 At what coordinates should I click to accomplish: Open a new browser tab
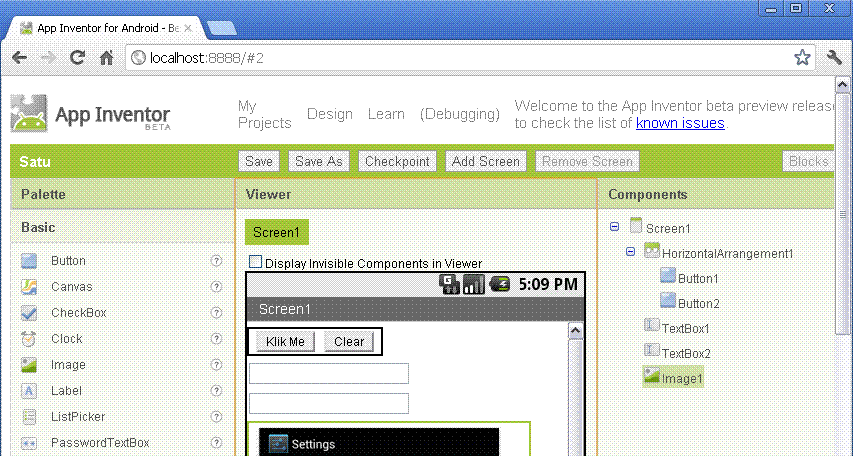(221, 28)
